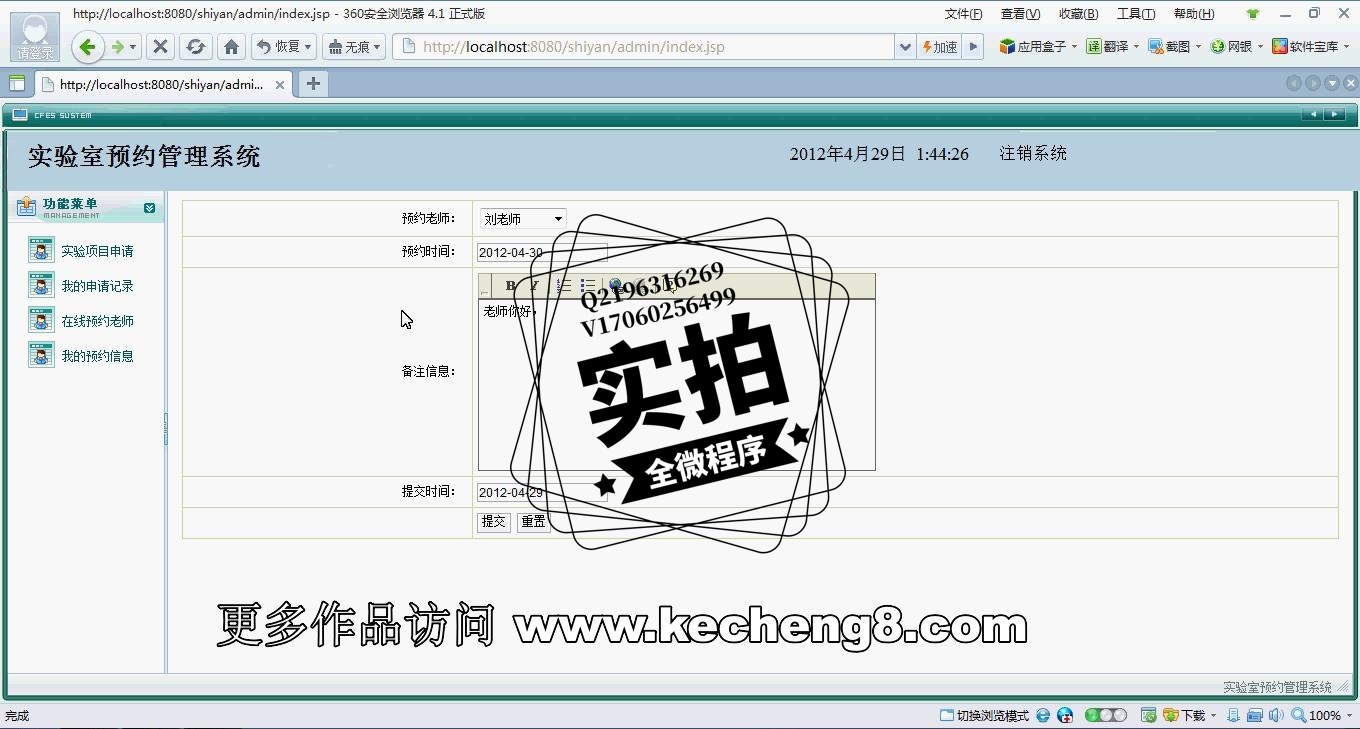Click the 提交 submit button

click(494, 522)
